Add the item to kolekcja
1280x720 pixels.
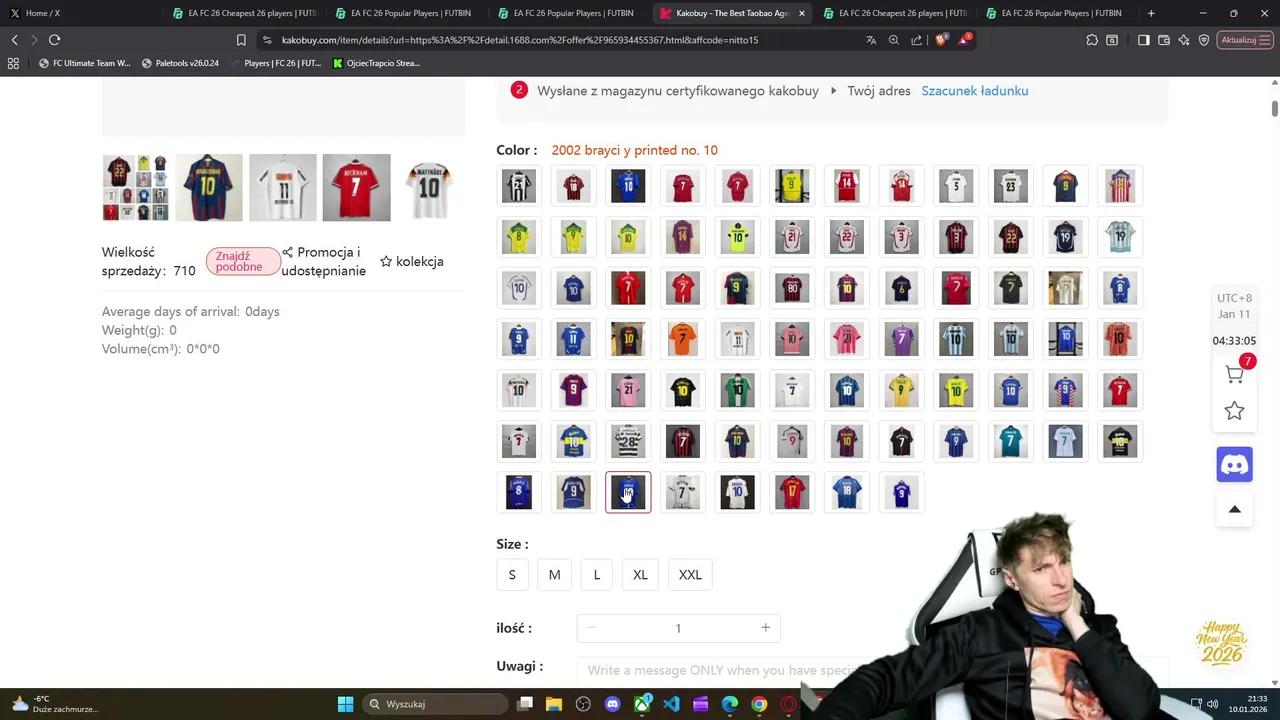click(412, 262)
